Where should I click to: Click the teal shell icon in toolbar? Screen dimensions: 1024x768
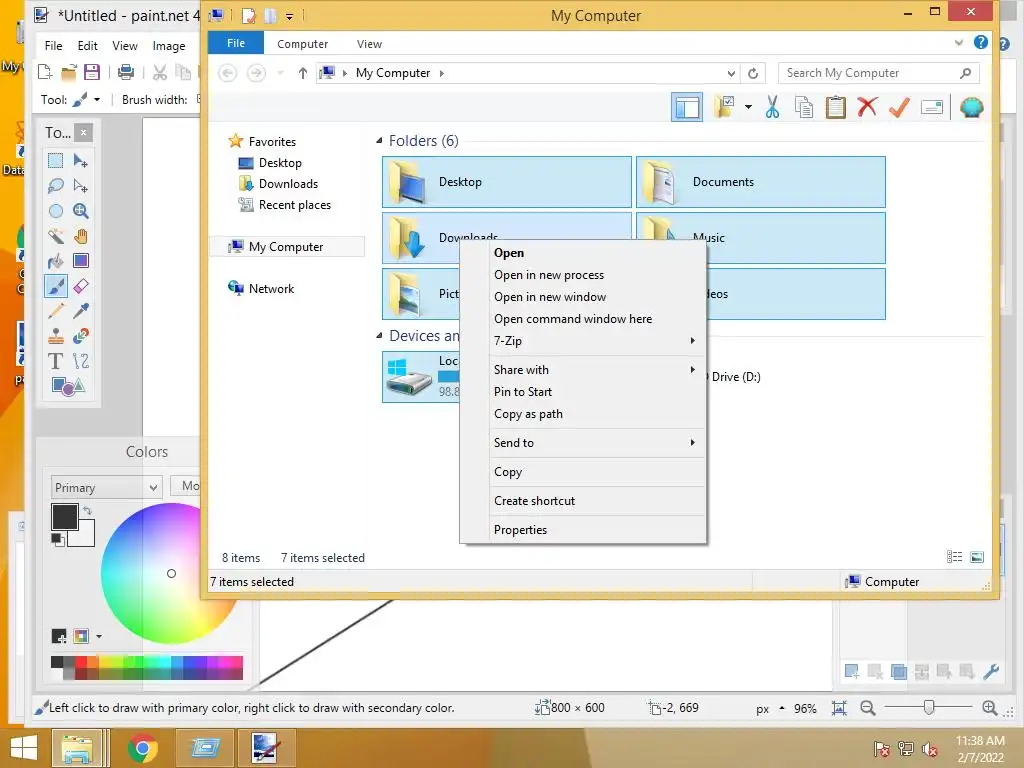click(971, 107)
